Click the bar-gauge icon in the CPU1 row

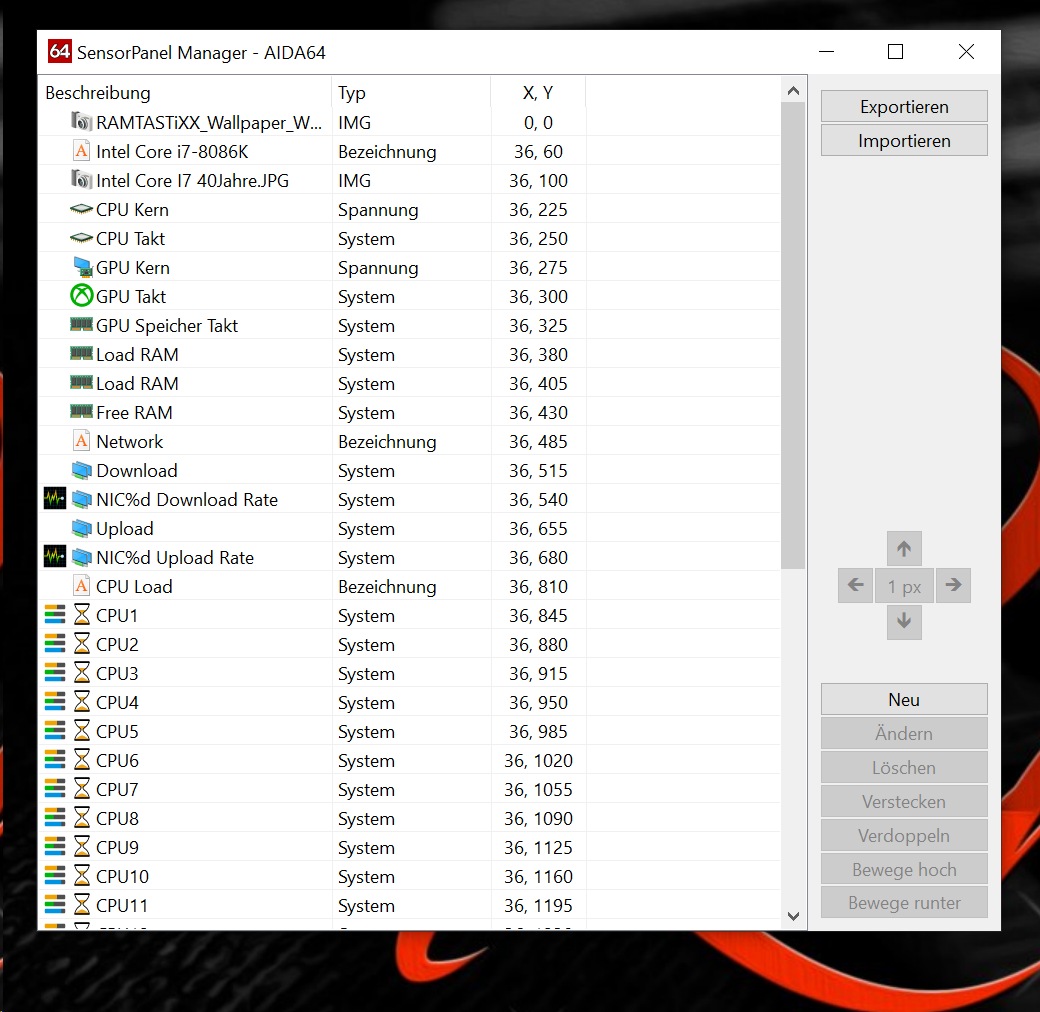(55, 615)
